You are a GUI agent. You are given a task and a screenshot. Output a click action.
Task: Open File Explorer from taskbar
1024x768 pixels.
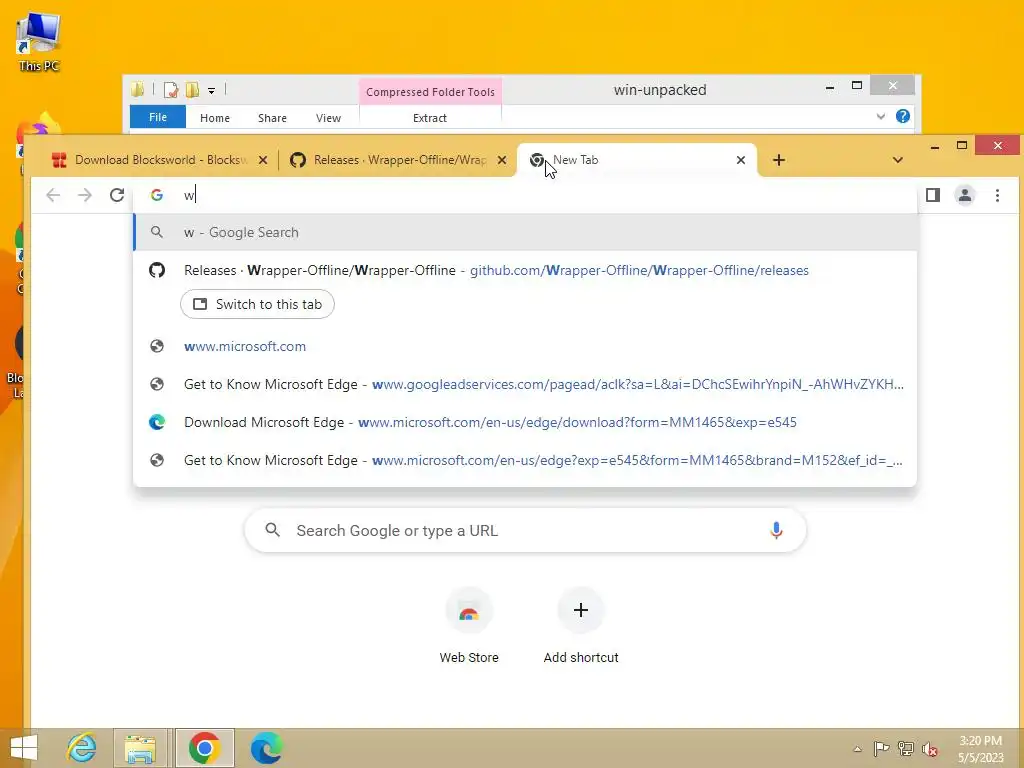[140, 748]
